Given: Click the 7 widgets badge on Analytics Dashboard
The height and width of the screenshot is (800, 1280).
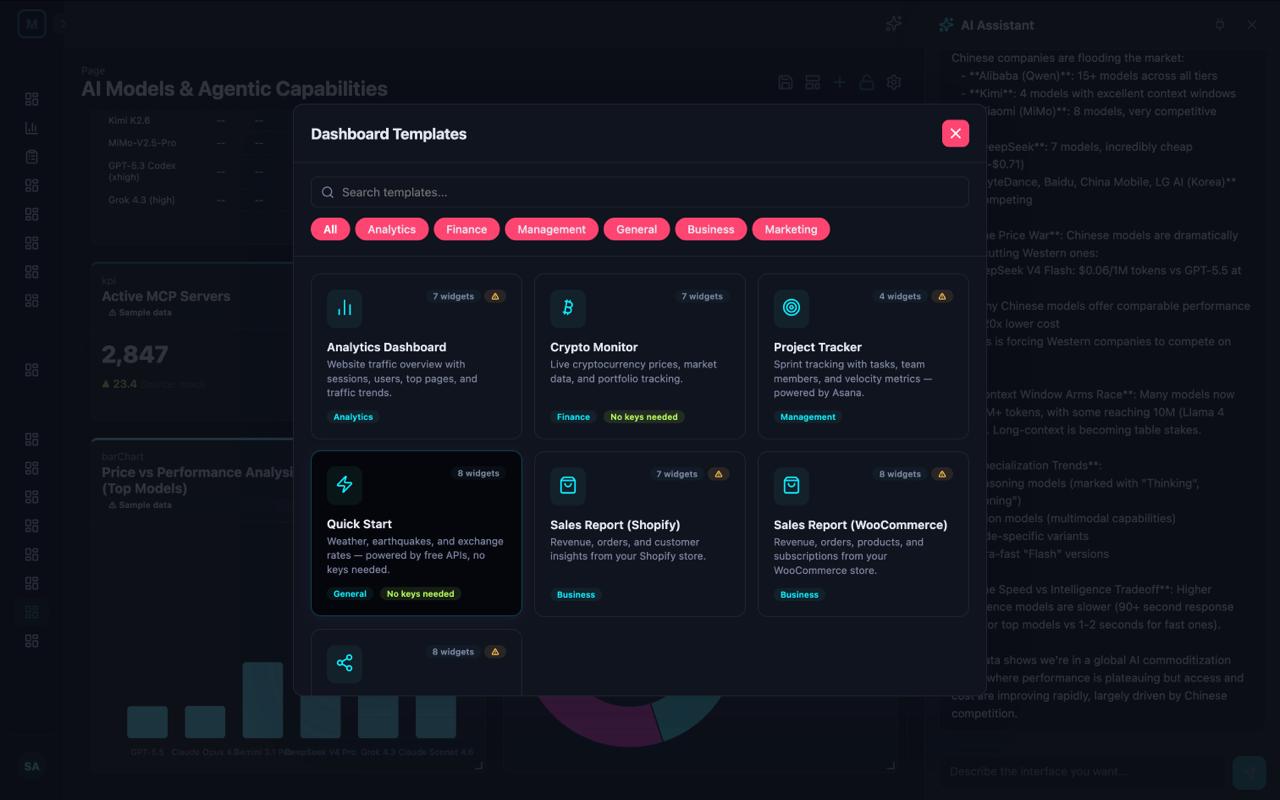Looking at the screenshot, I should tap(453, 296).
